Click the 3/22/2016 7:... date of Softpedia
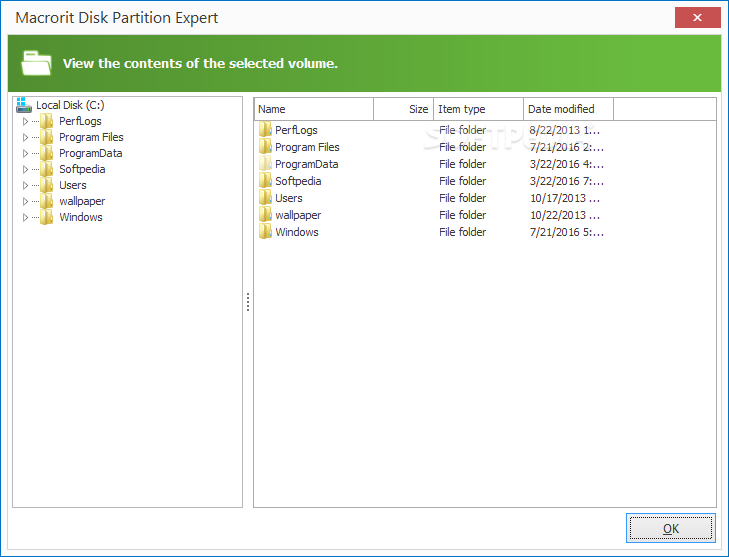The image size is (729, 557). click(567, 181)
